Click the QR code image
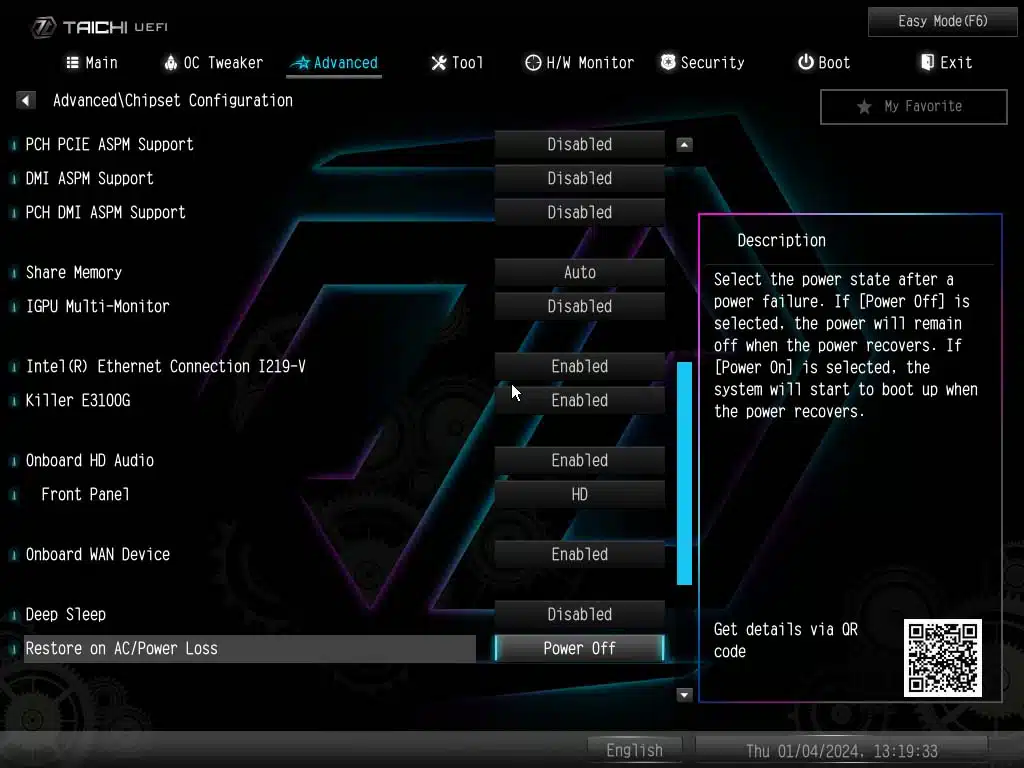This screenshot has width=1024, height=768. [x=942, y=657]
